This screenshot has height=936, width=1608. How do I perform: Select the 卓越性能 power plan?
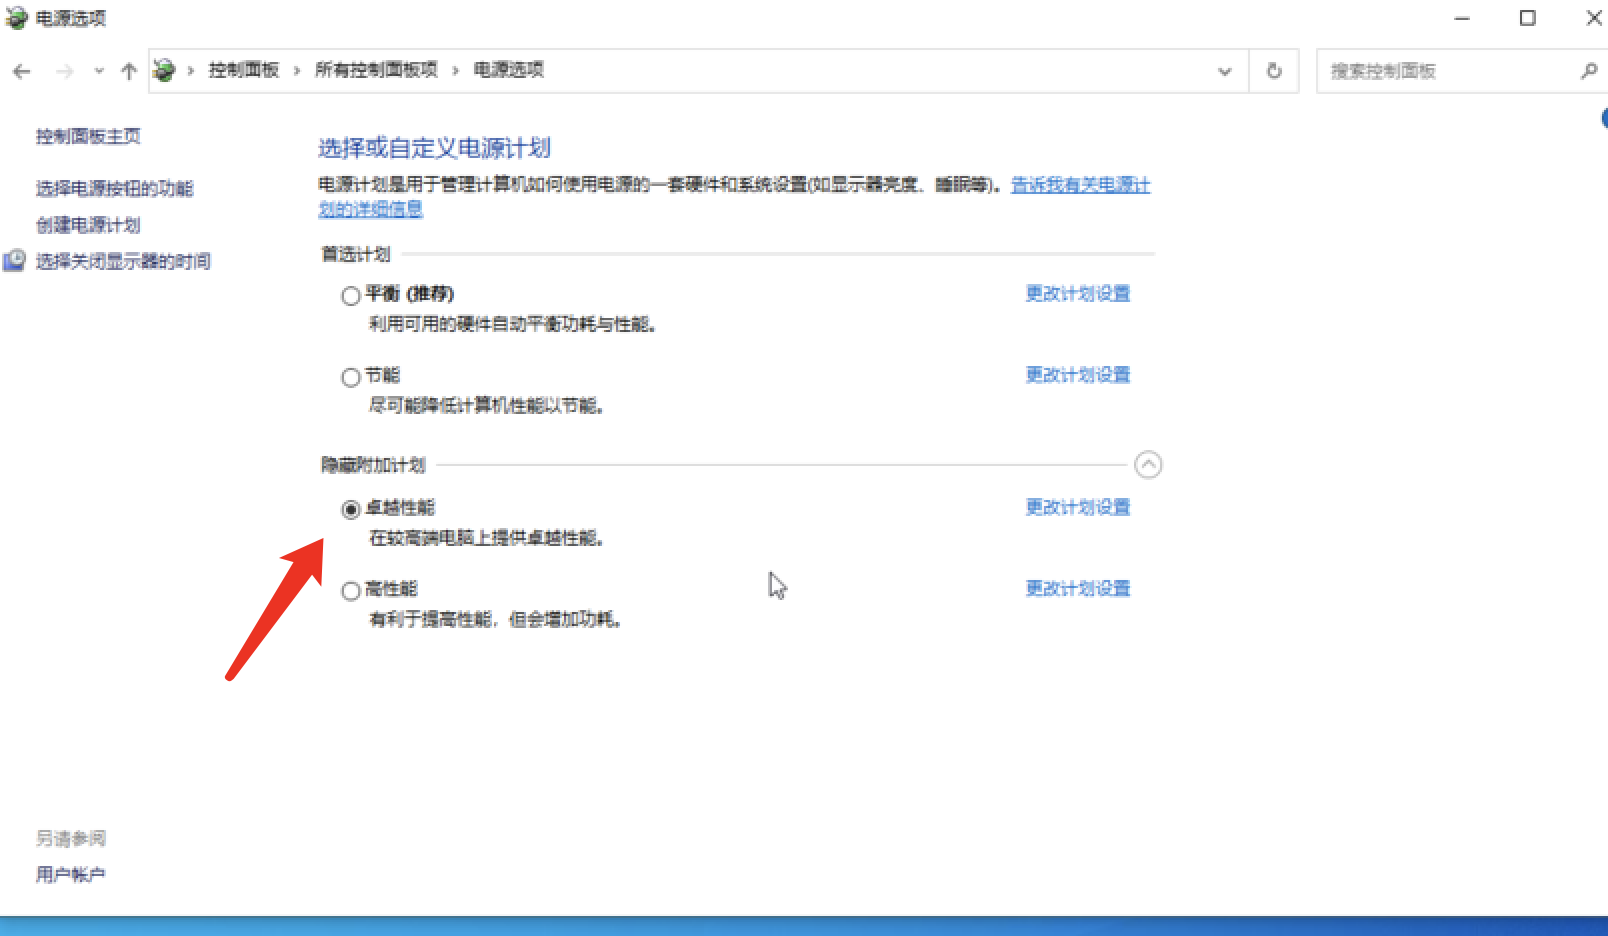click(x=351, y=510)
